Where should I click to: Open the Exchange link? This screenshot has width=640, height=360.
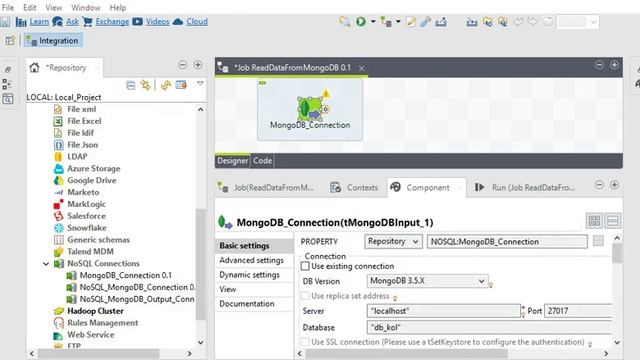tap(112, 22)
